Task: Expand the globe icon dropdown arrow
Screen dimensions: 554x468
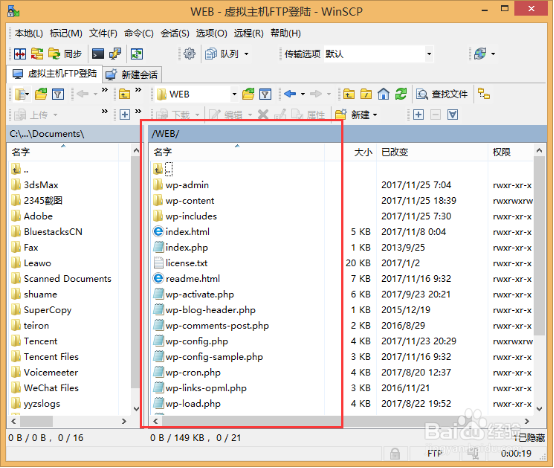Action: (x=493, y=54)
